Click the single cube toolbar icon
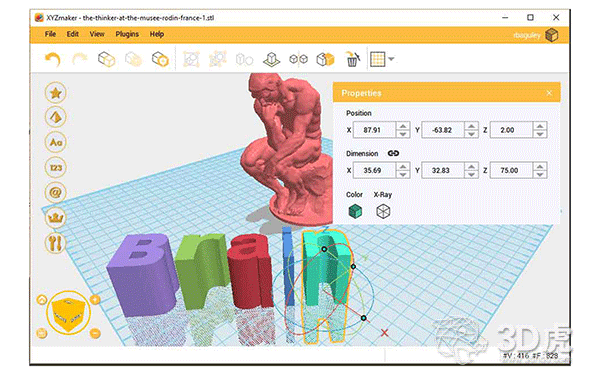This screenshot has width=600, height=375. point(106,59)
